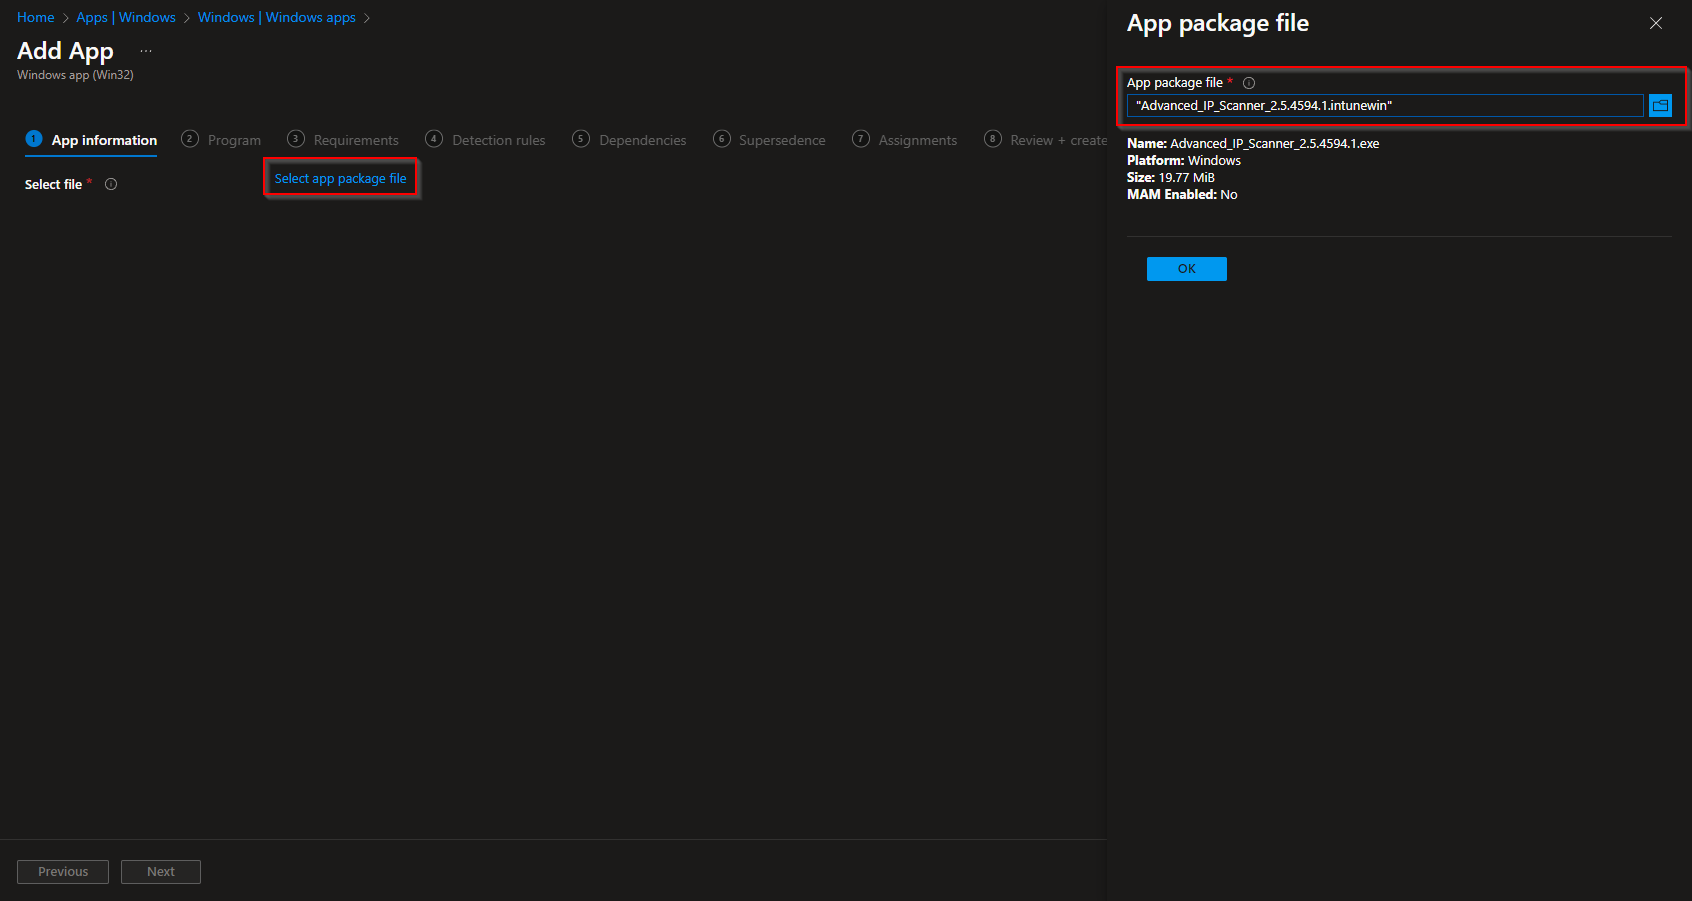
Task: Close the App package file panel
Action: (x=1656, y=23)
